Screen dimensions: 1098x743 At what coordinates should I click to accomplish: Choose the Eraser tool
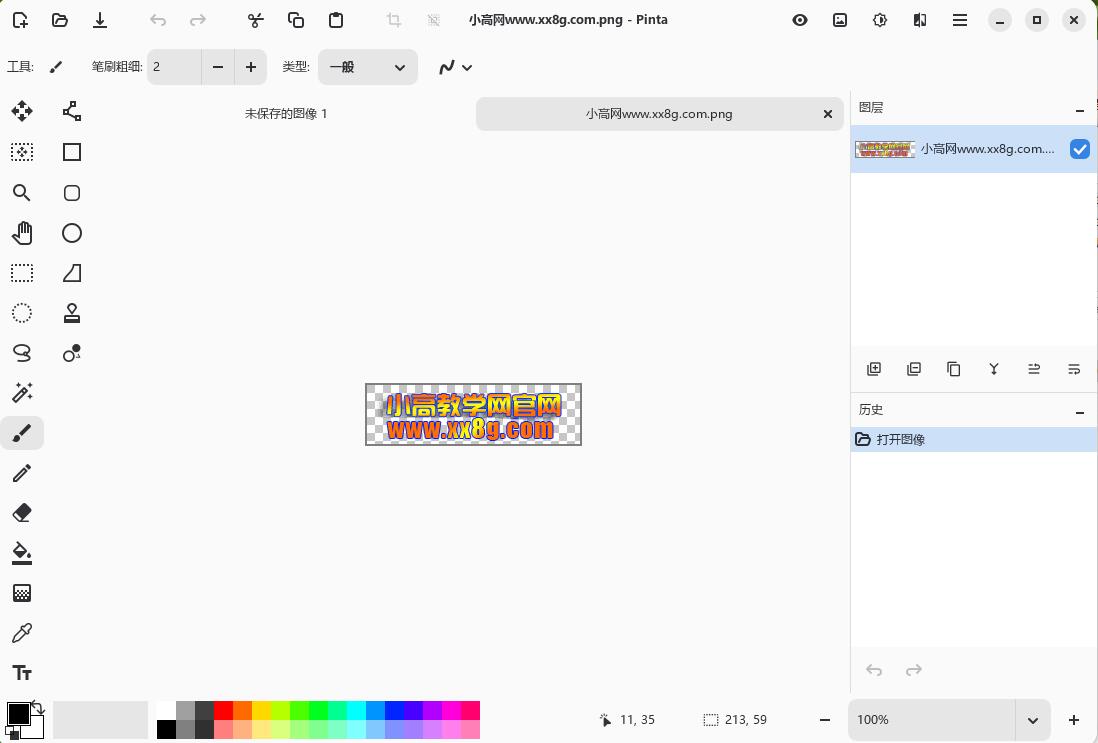coord(22,513)
